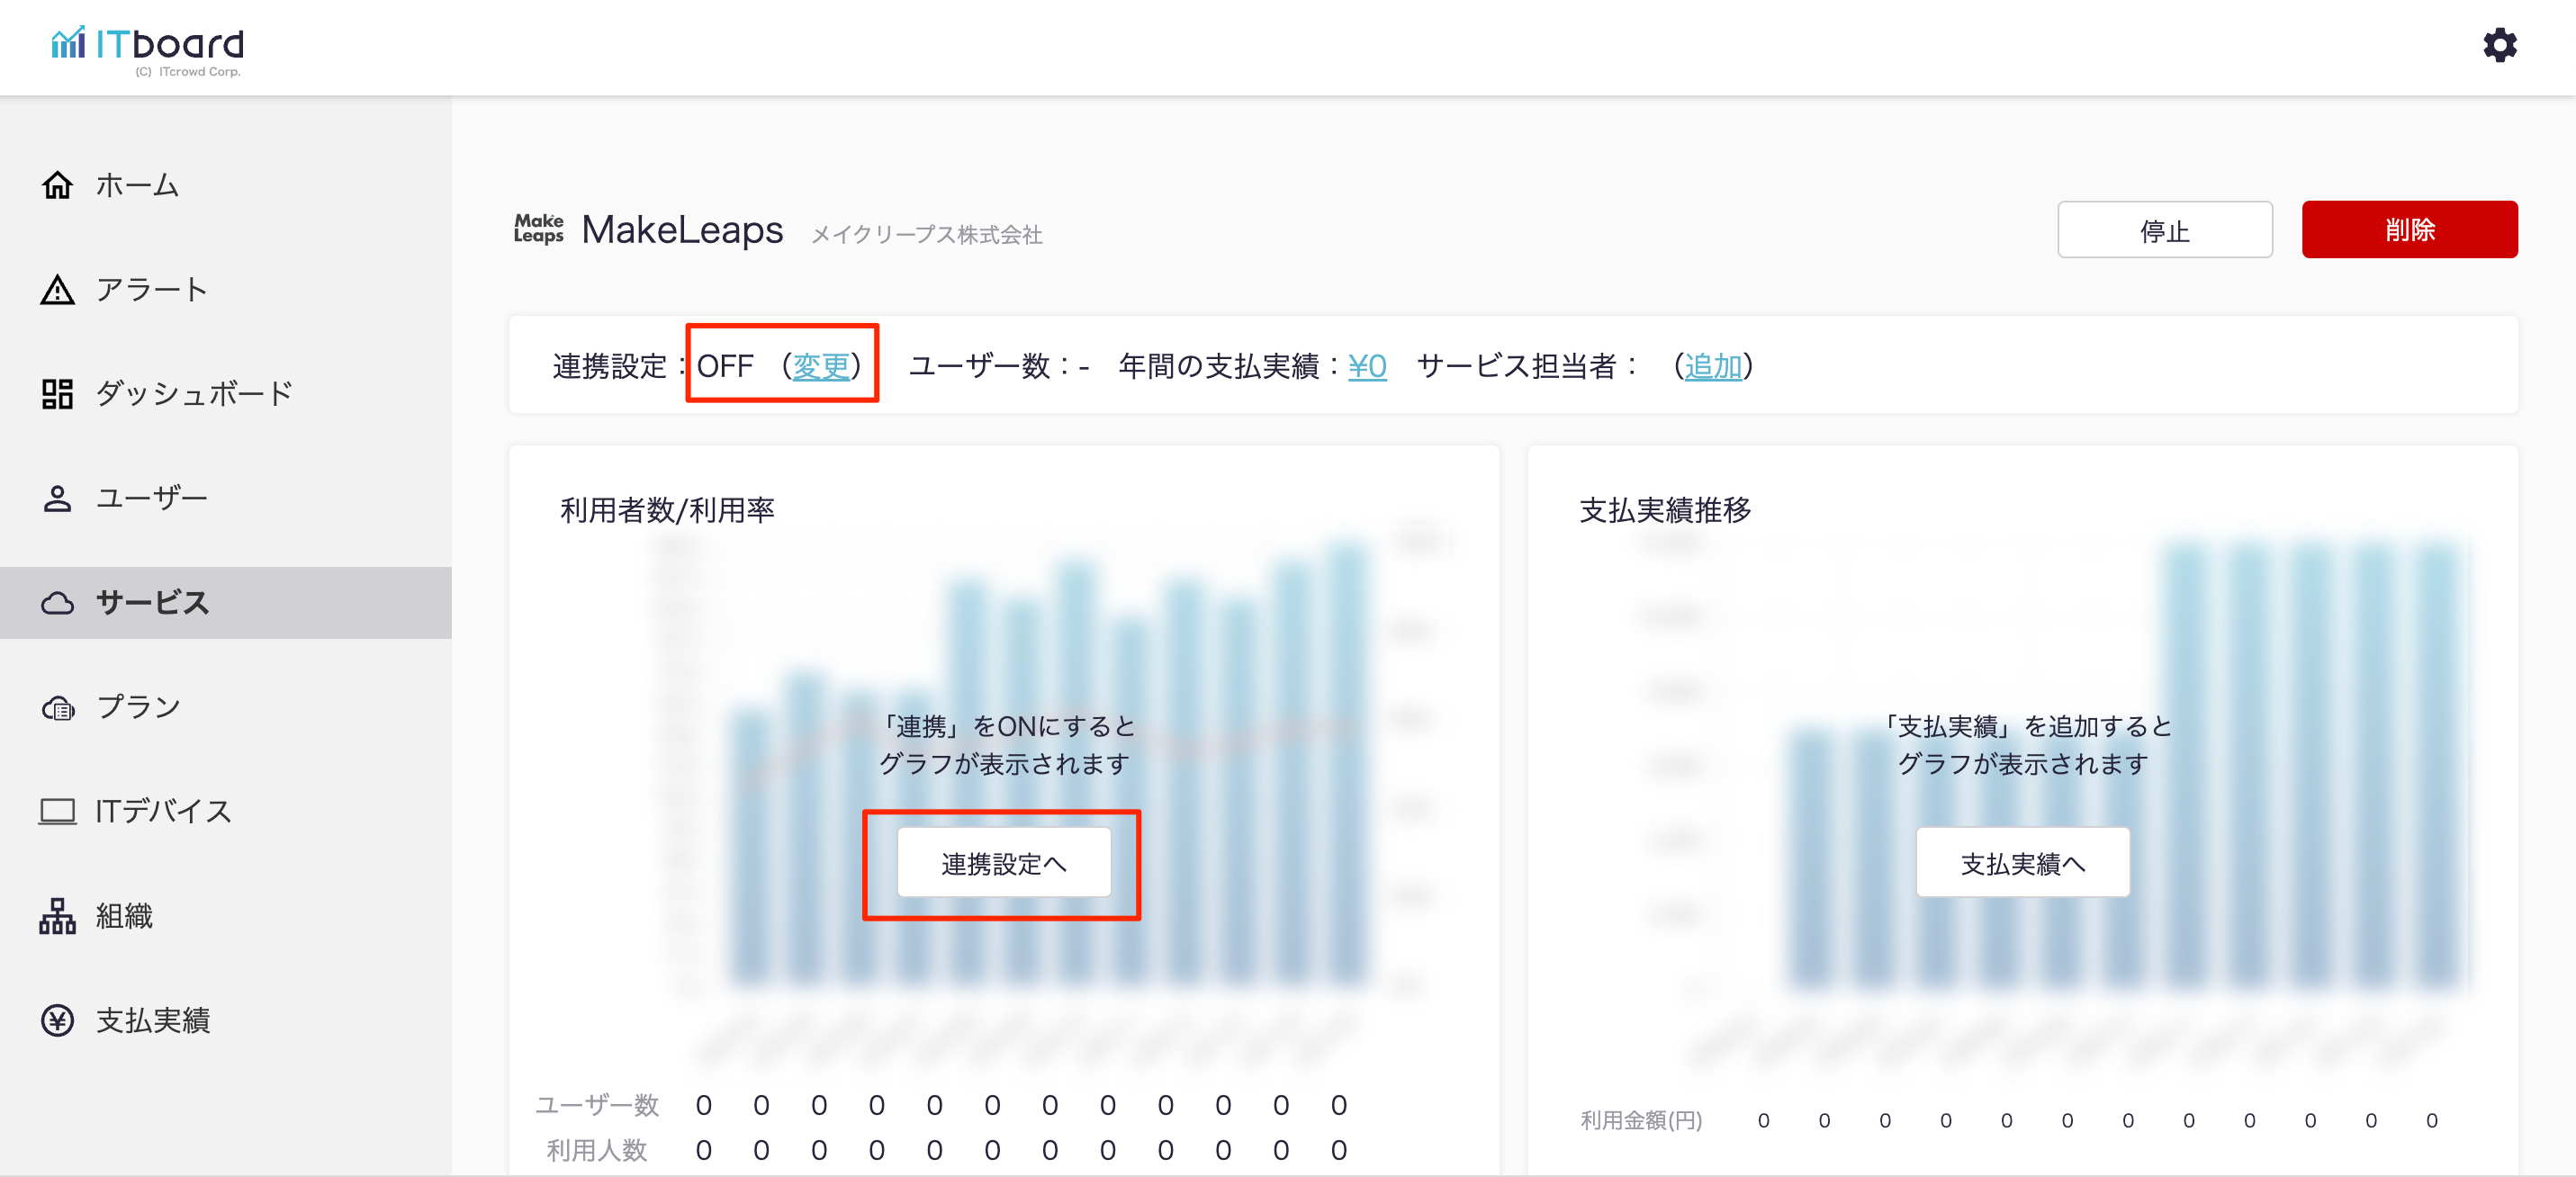Click the 変更 link next to OFF
The width and height of the screenshot is (2576, 1177).
(820, 367)
